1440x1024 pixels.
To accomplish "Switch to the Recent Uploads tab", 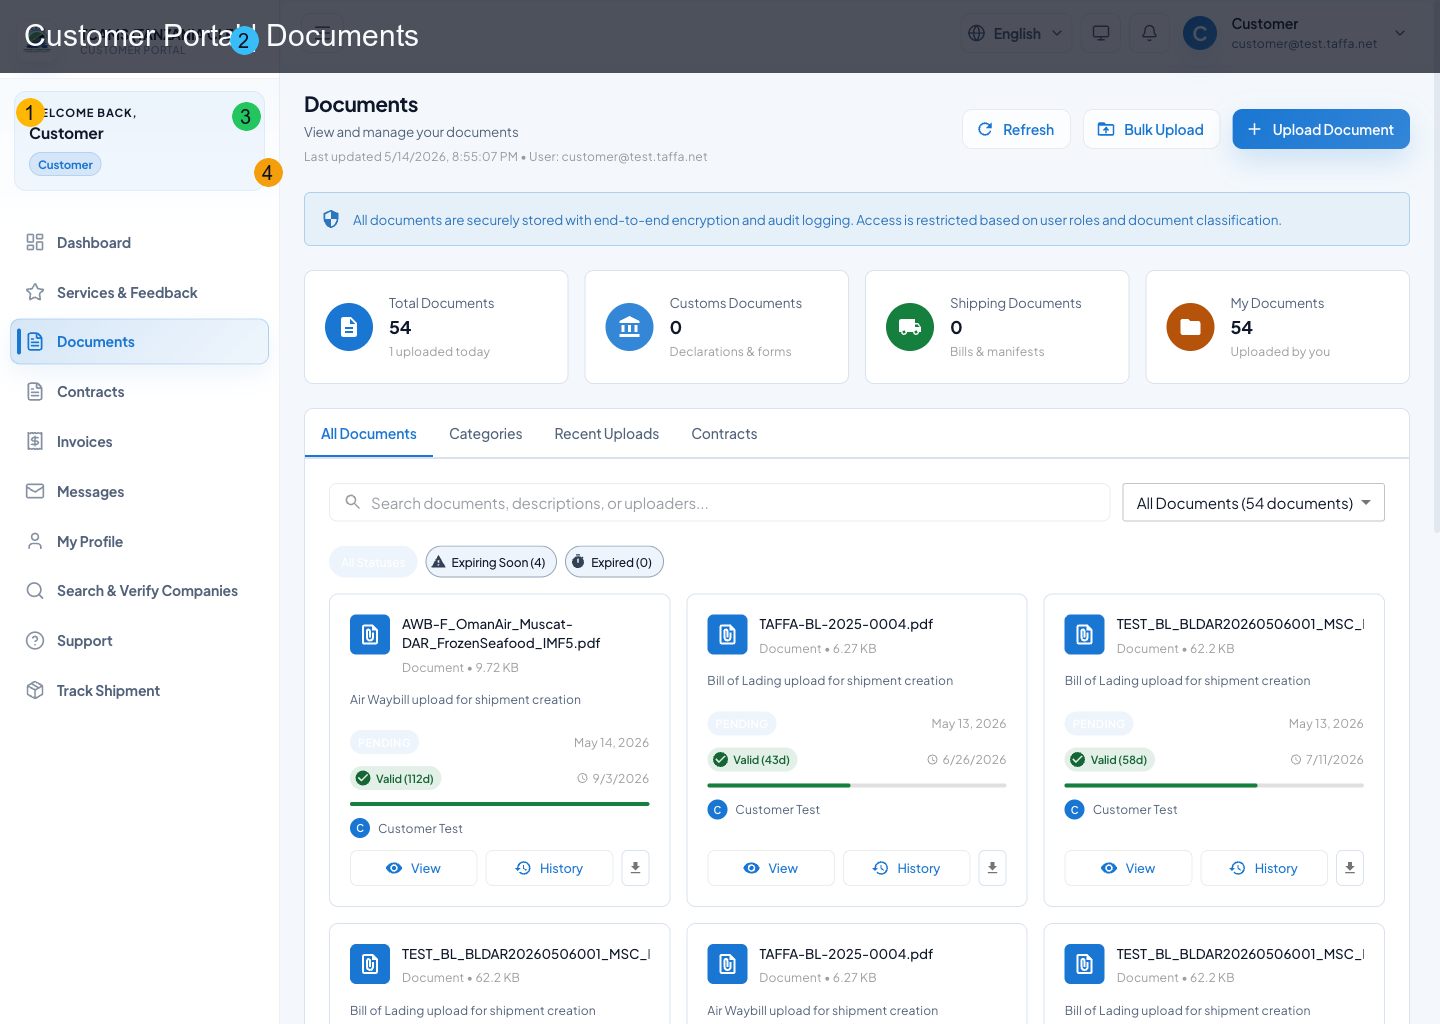I will [x=607, y=433].
